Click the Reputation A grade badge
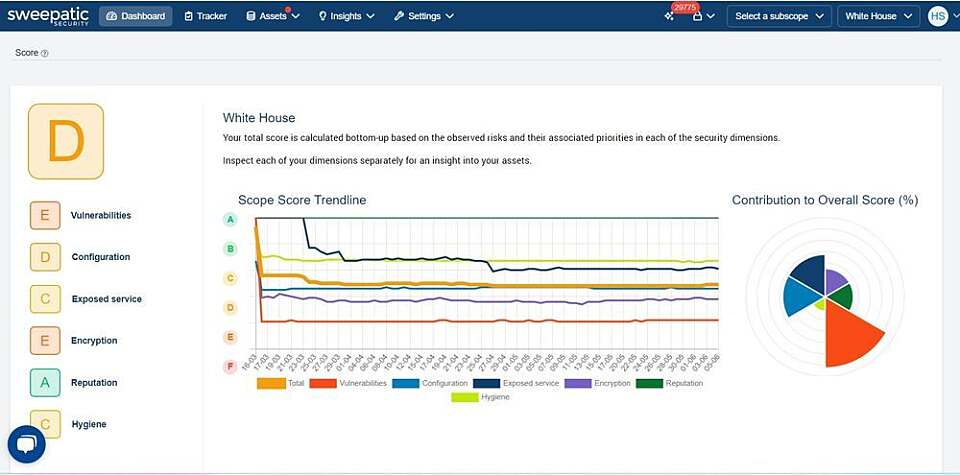 45,383
